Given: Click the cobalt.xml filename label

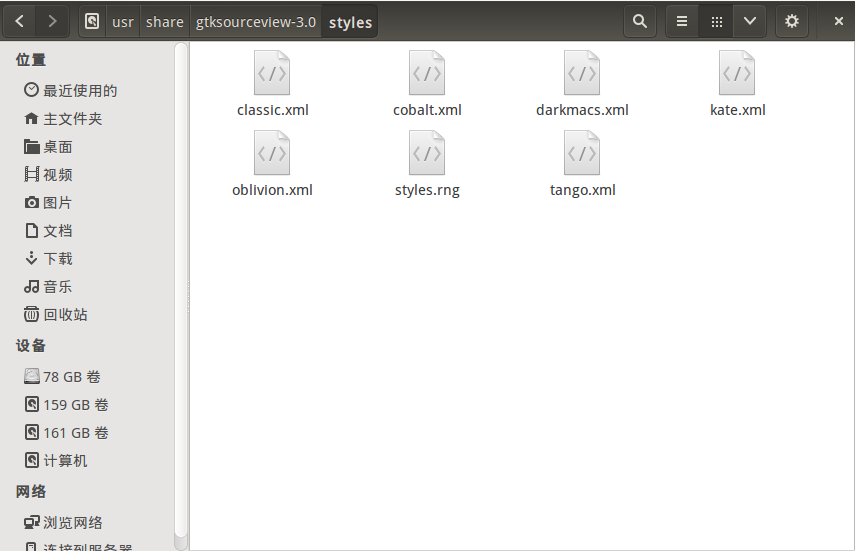Looking at the screenshot, I should [x=427, y=110].
